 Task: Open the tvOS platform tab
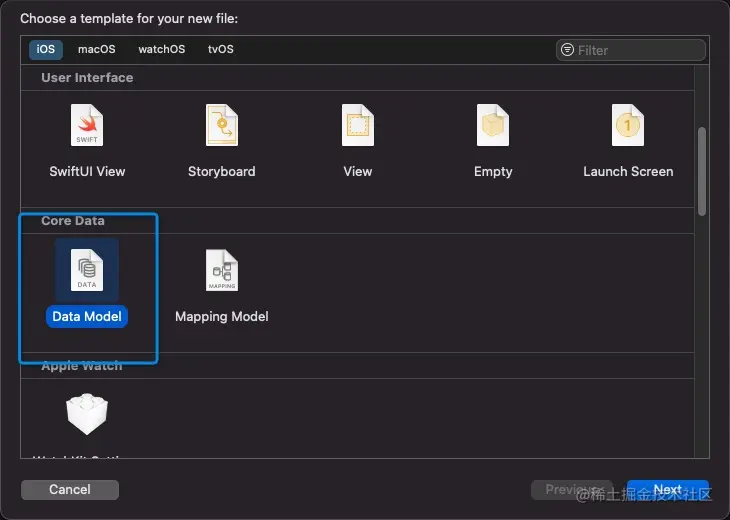click(x=221, y=49)
